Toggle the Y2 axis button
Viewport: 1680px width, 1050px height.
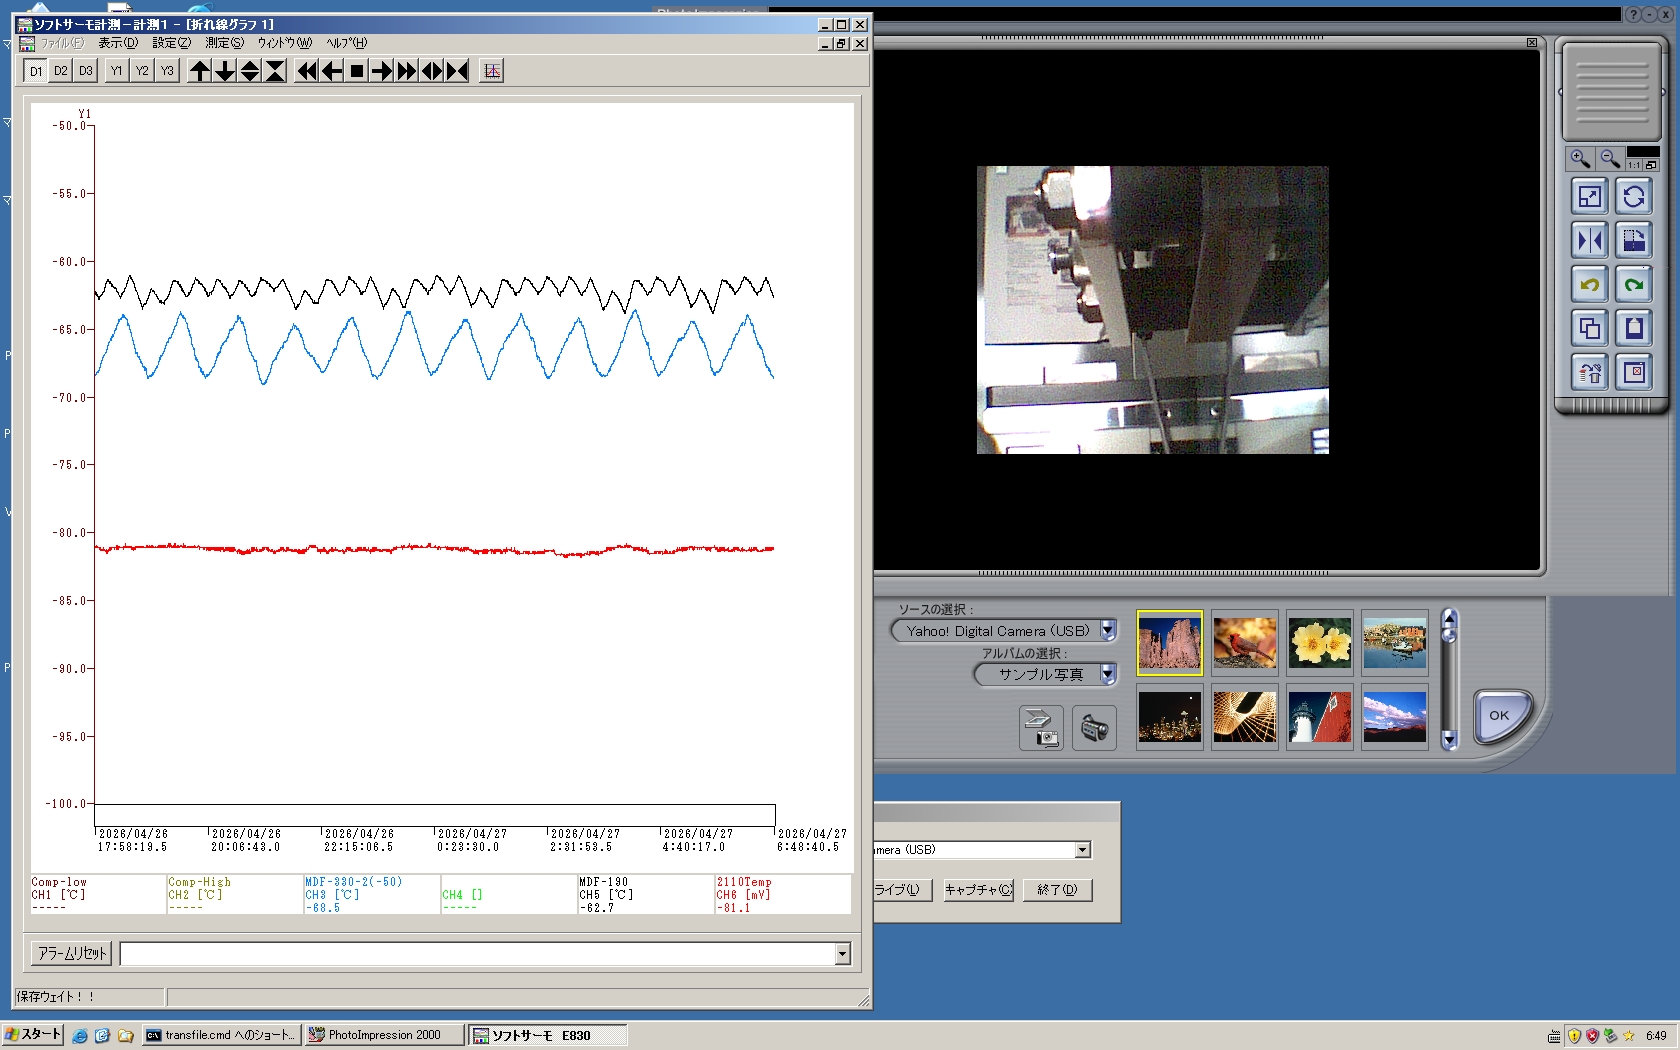(x=142, y=71)
